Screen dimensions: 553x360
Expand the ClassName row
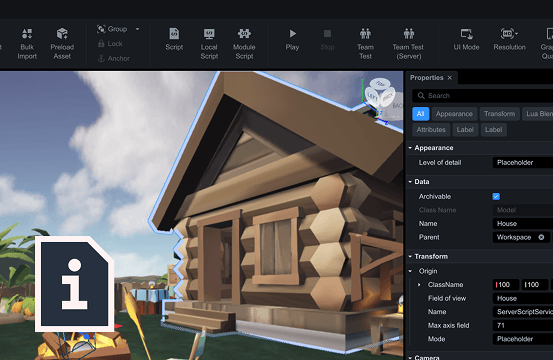419,285
